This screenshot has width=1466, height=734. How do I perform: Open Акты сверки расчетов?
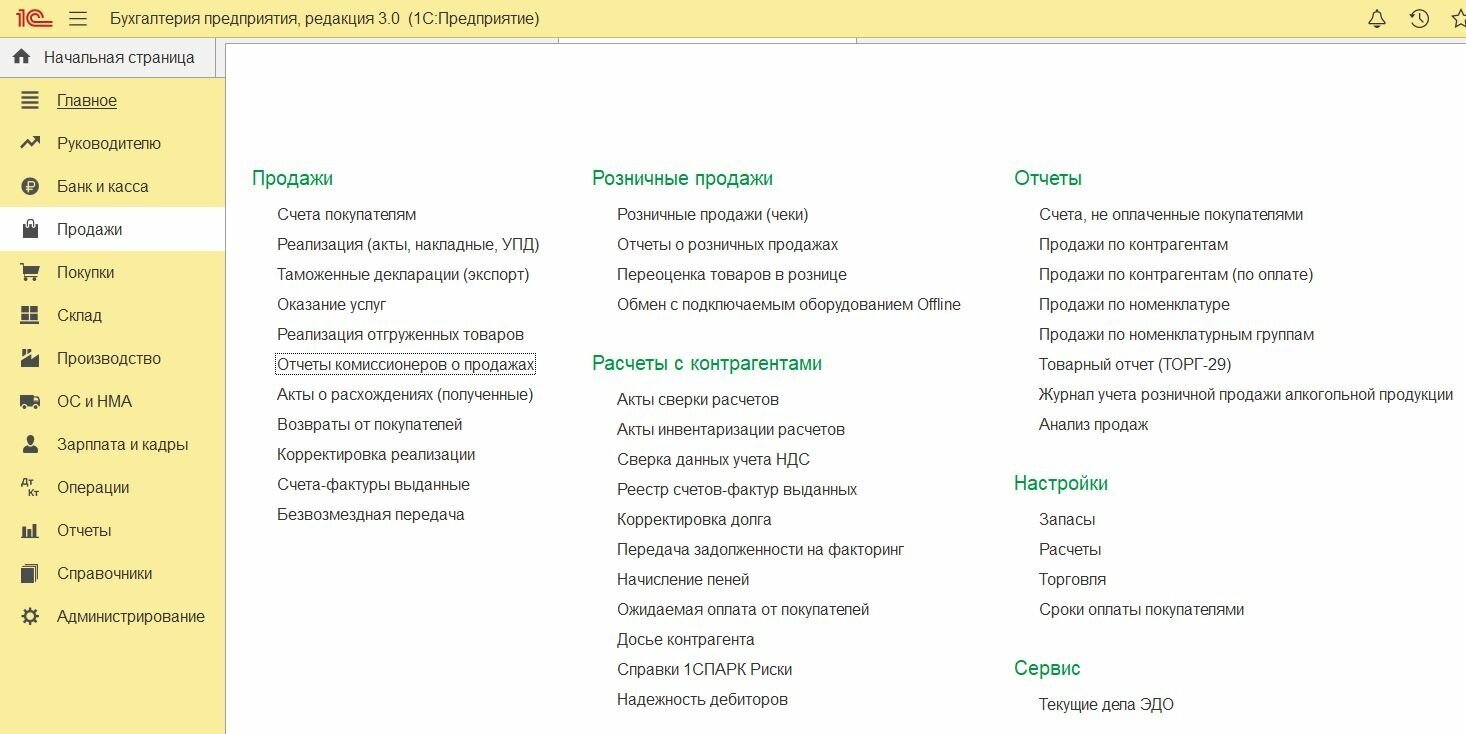(x=698, y=399)
